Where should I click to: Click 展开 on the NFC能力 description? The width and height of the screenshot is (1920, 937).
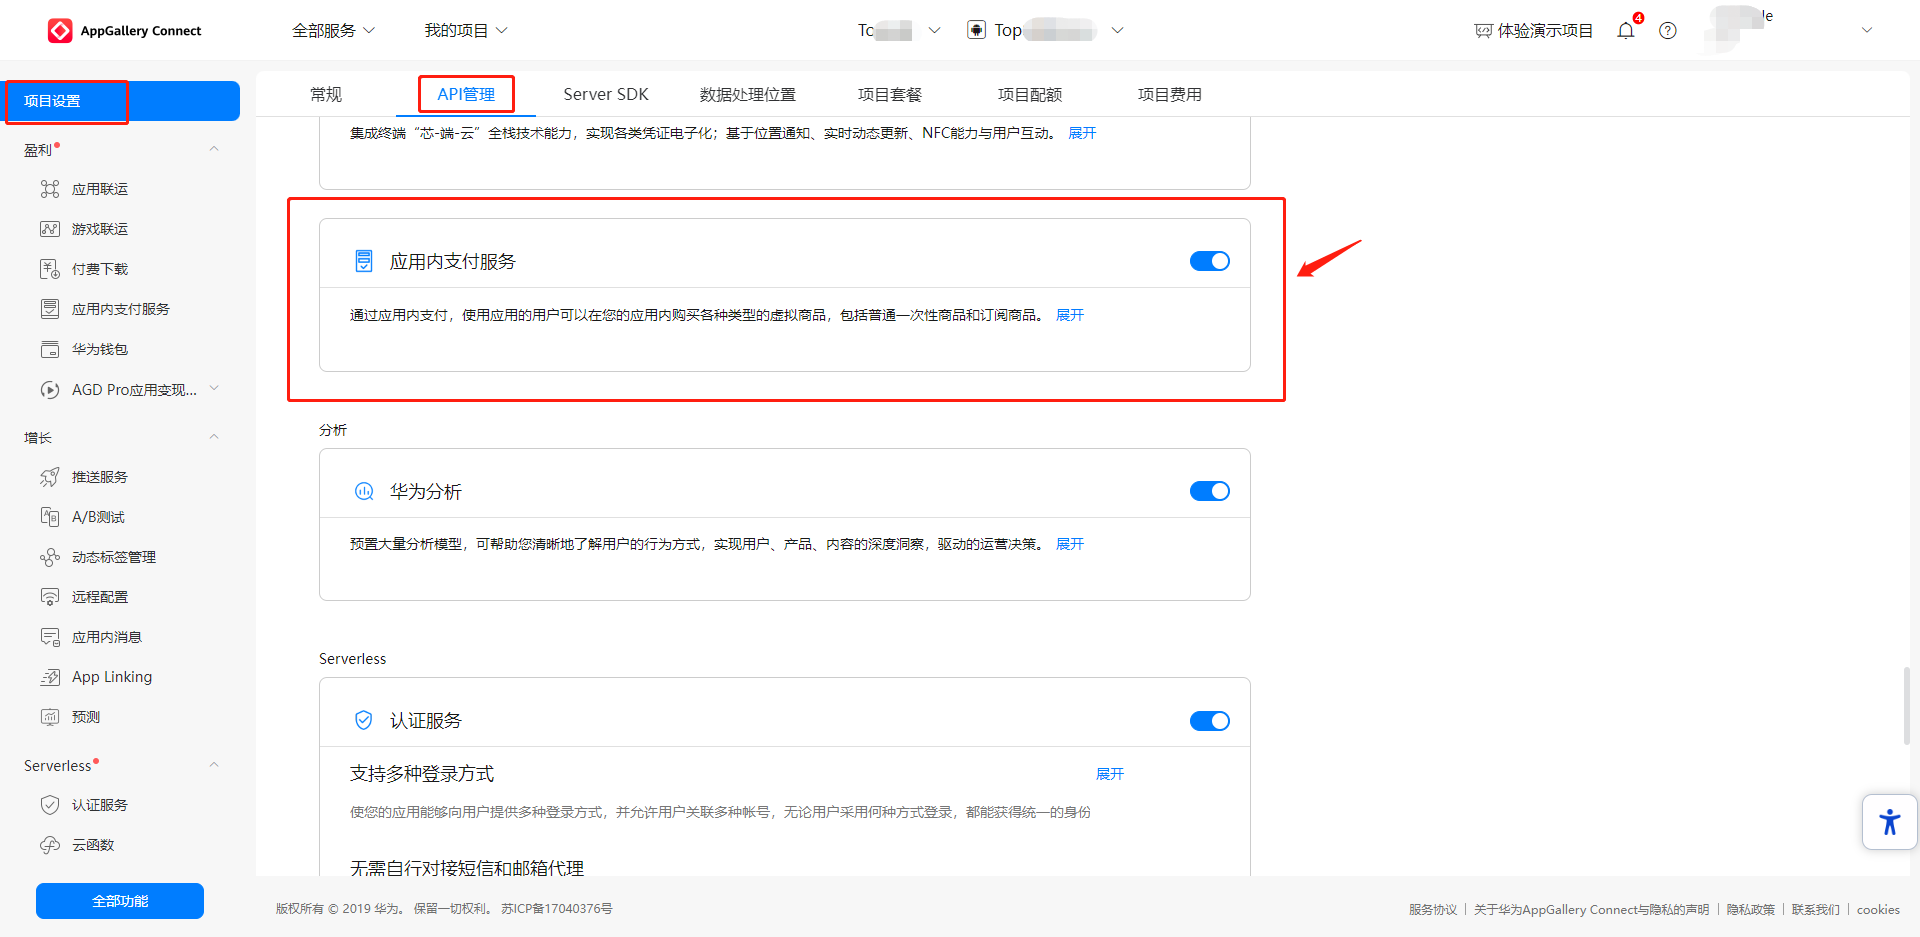[x=1082, y=133]
